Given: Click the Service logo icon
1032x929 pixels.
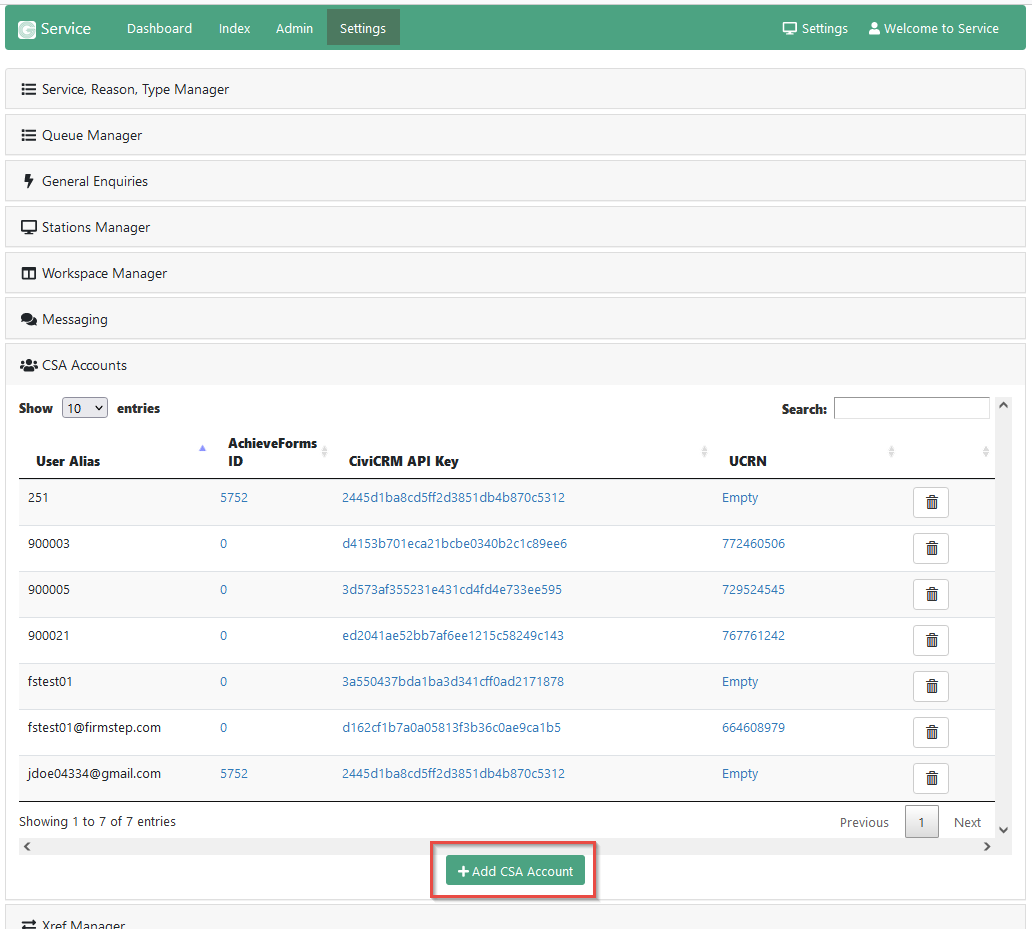Looking at the screenshot, I should tap(27, 30).
